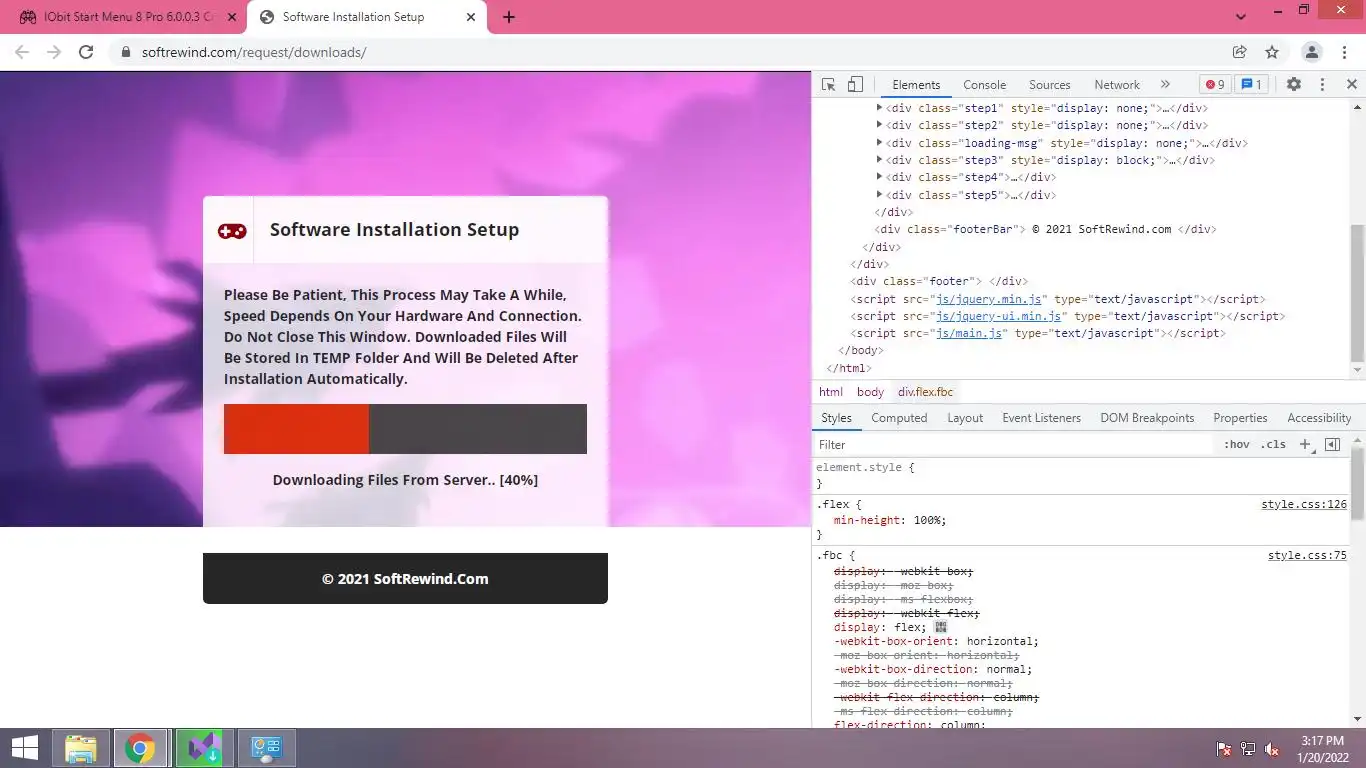This screenshot has width=1366, height=768.
Task: Go back in the browser
Action: pos(22,52)
